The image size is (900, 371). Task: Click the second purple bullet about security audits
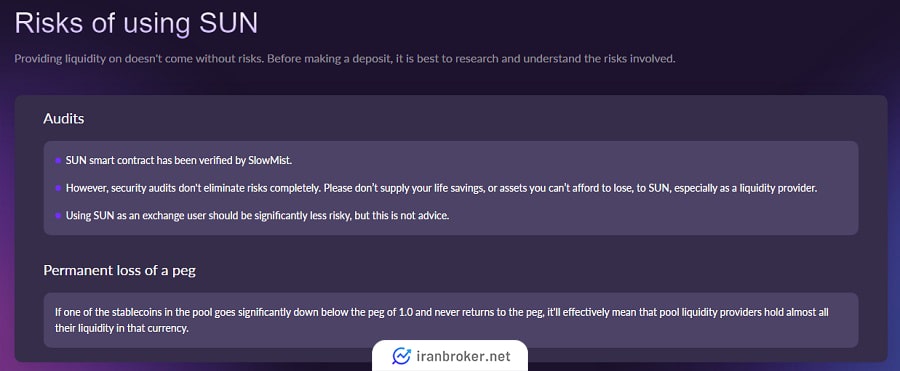pos(58,188)
